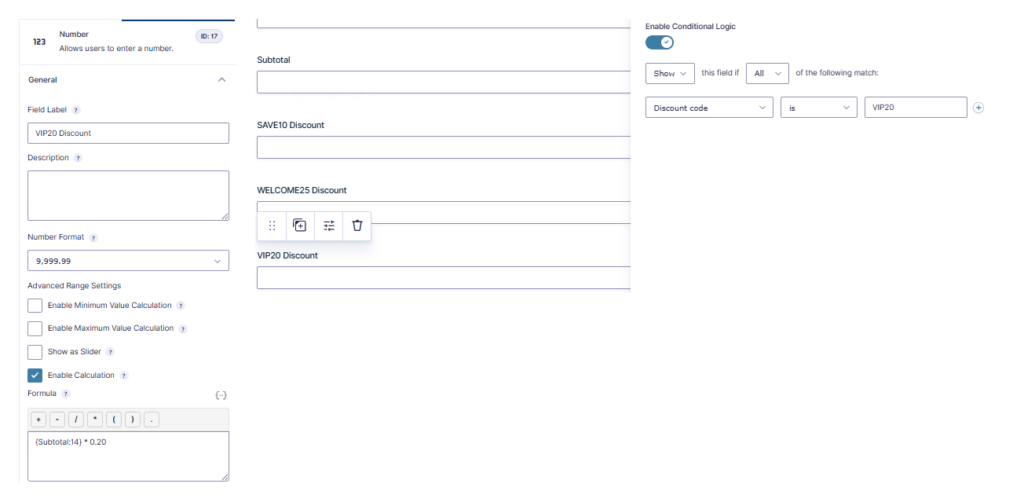This screenshot has height=502, width=1024.
Task: Show help tooltip for Number Format
Action: [93, 238]
